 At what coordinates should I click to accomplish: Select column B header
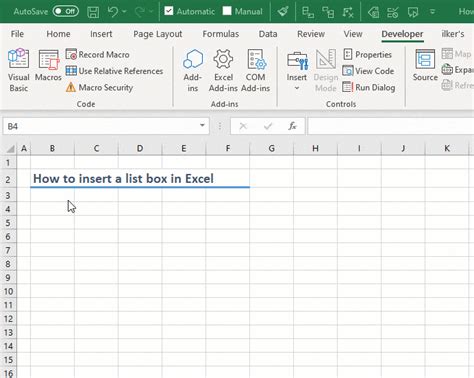(x=52, y=148)
